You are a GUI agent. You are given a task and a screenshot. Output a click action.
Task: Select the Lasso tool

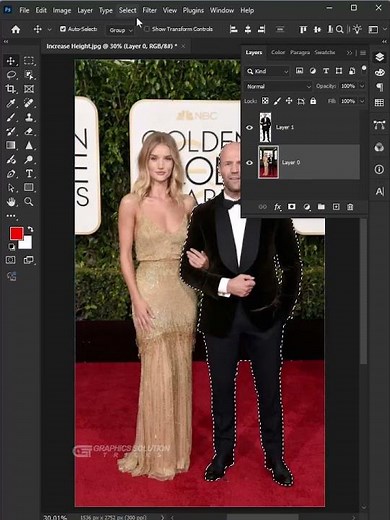click(x=11, y=75)
